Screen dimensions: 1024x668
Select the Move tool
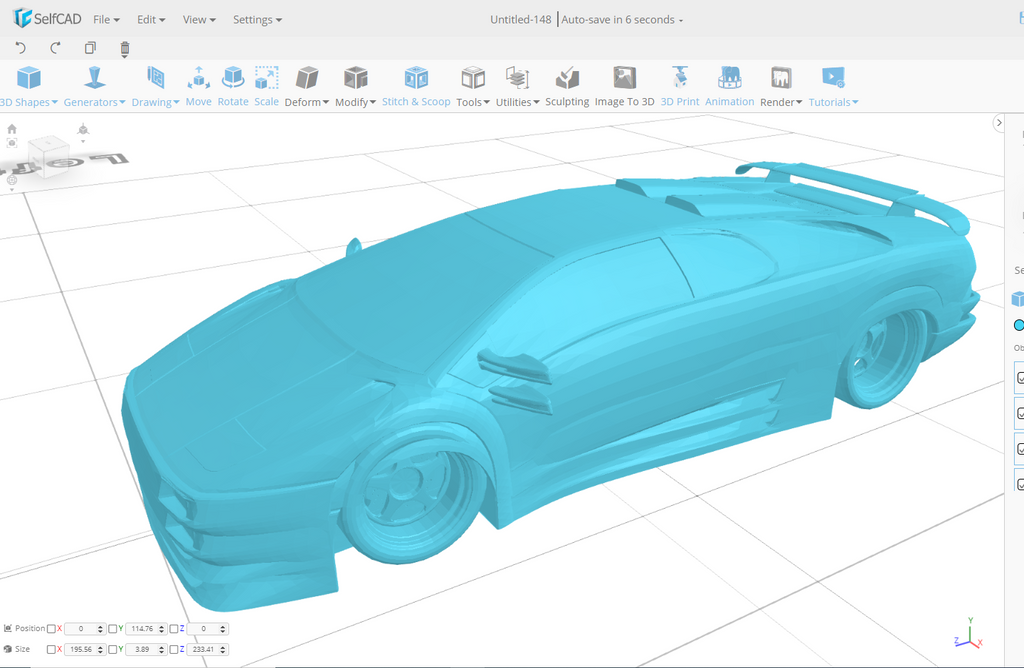coord(198,85)
